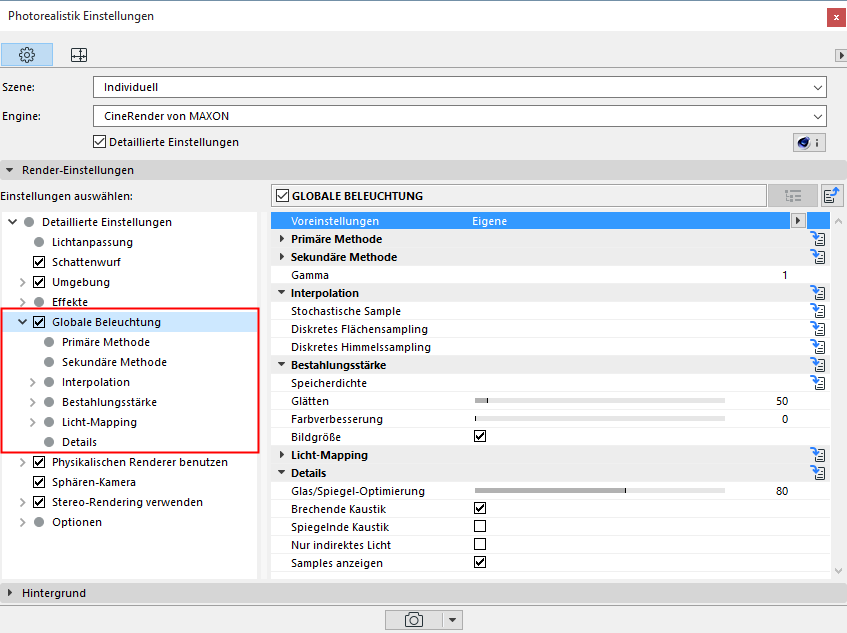Uncheck the Bildgröße checkbox
Image resolution: width=847 pixels, height=633 pixels.
[480, 436]
